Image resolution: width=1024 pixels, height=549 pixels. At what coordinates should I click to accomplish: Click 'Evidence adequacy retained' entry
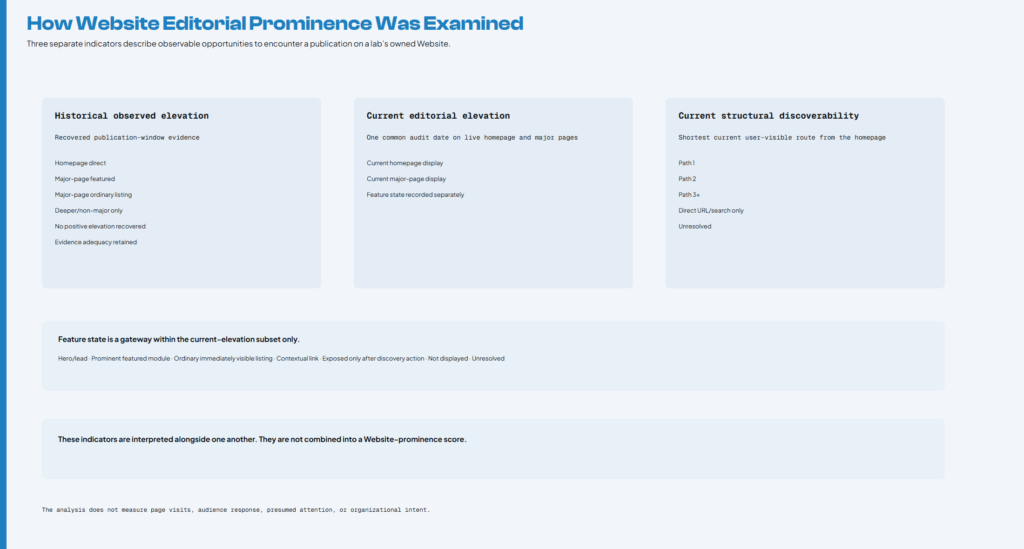point(96,242)
